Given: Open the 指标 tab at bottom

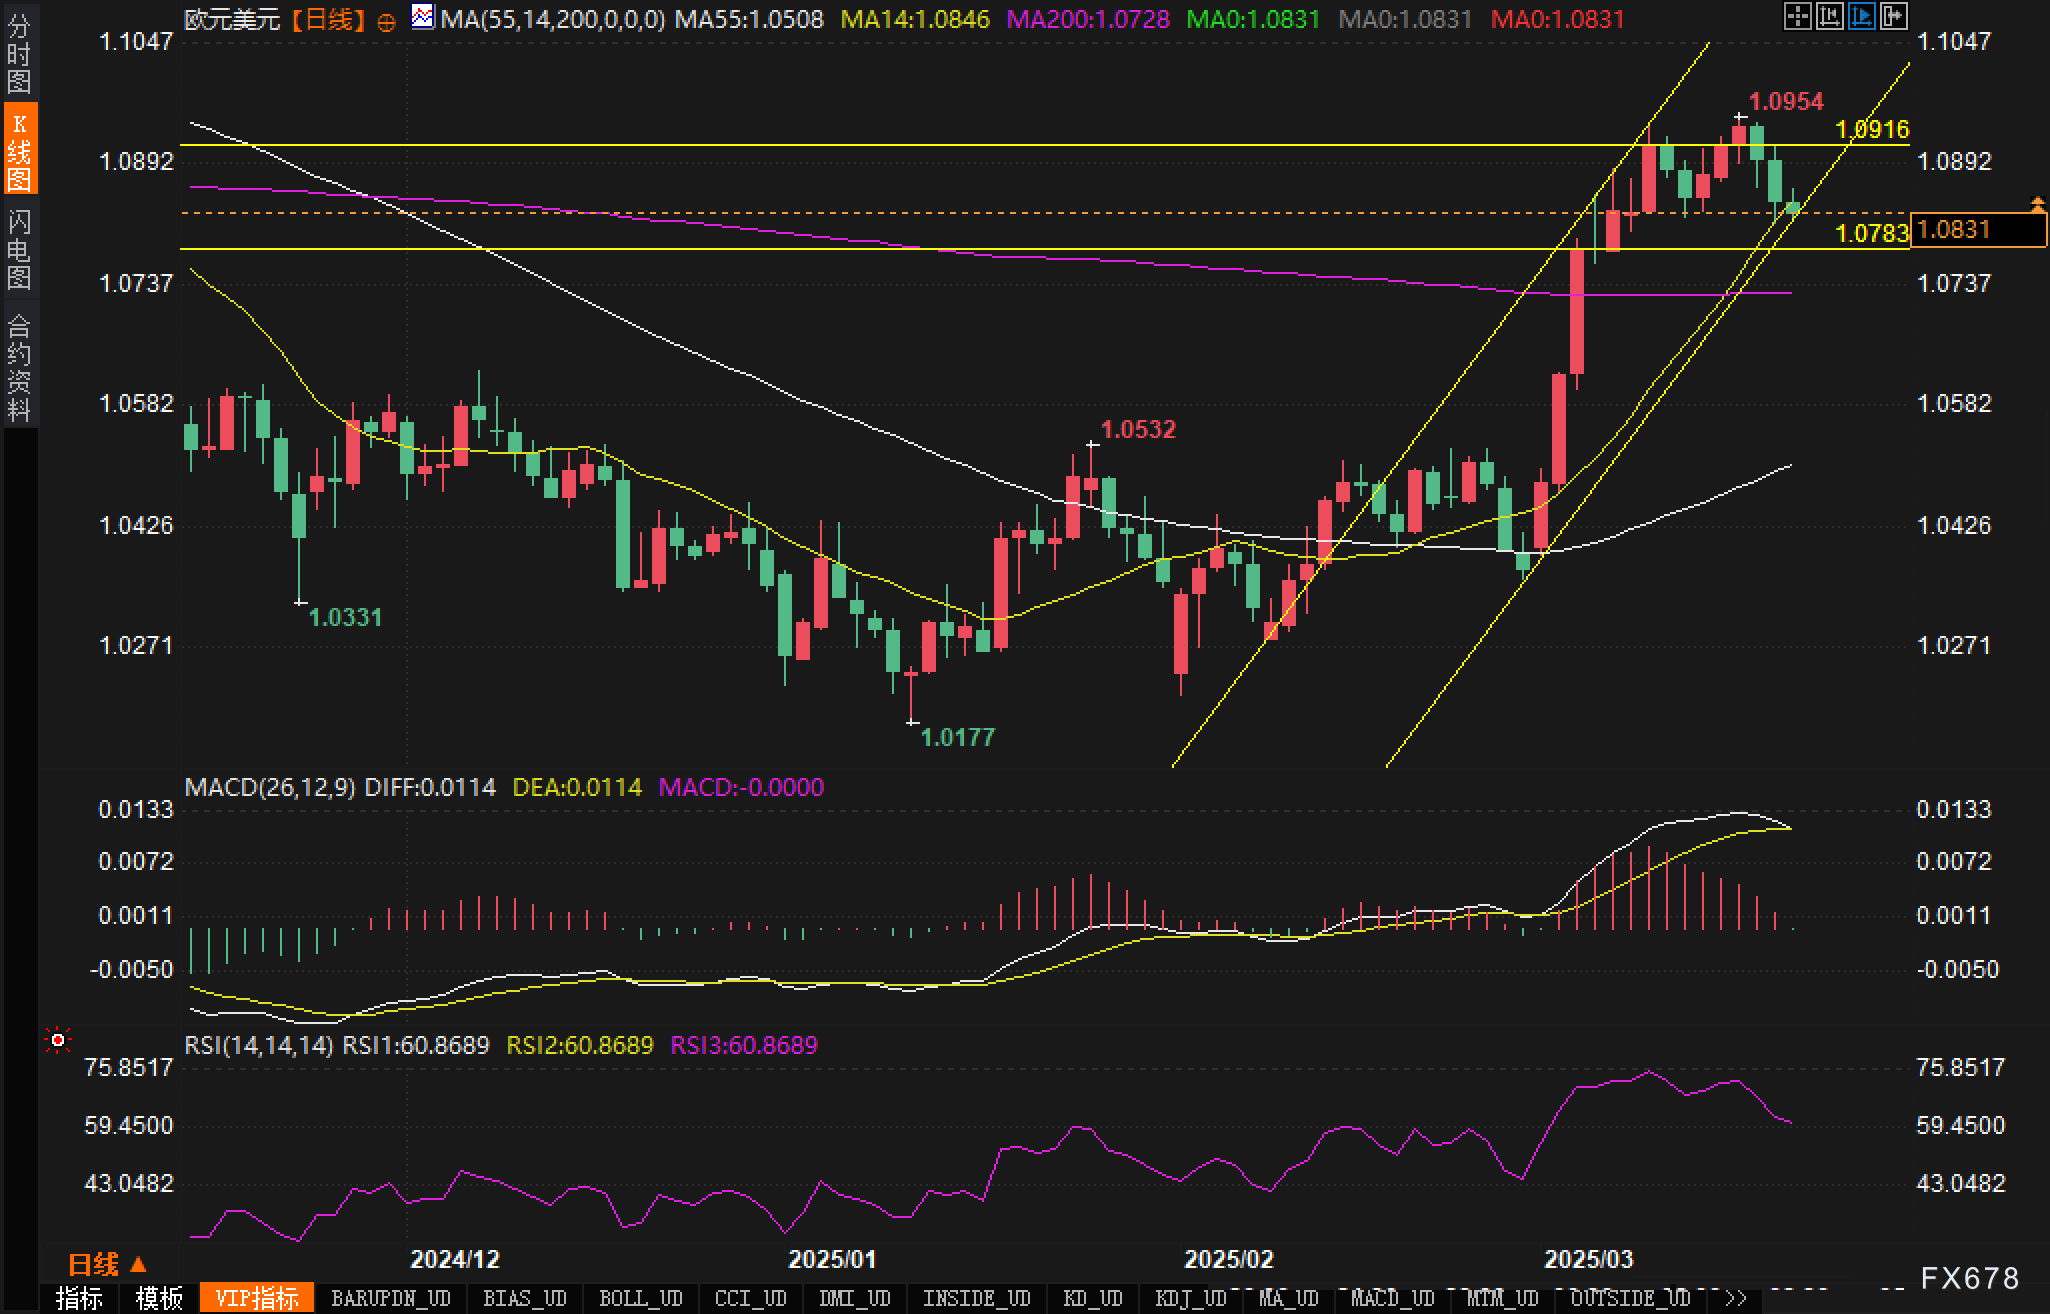Looking at the screenshot, I should pyautogui.click(x=79, y=1298).
